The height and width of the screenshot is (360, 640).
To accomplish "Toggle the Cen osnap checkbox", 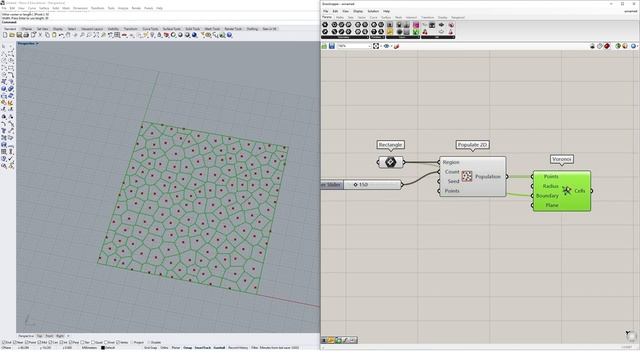I will [50, 342].
